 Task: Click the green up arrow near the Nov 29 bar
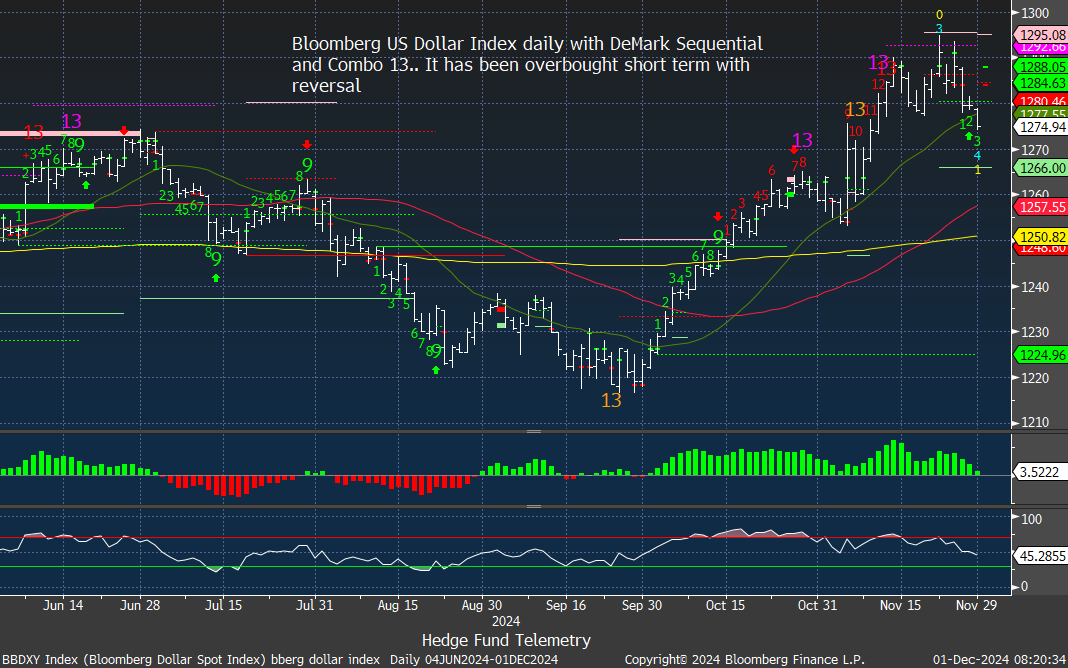969,137
